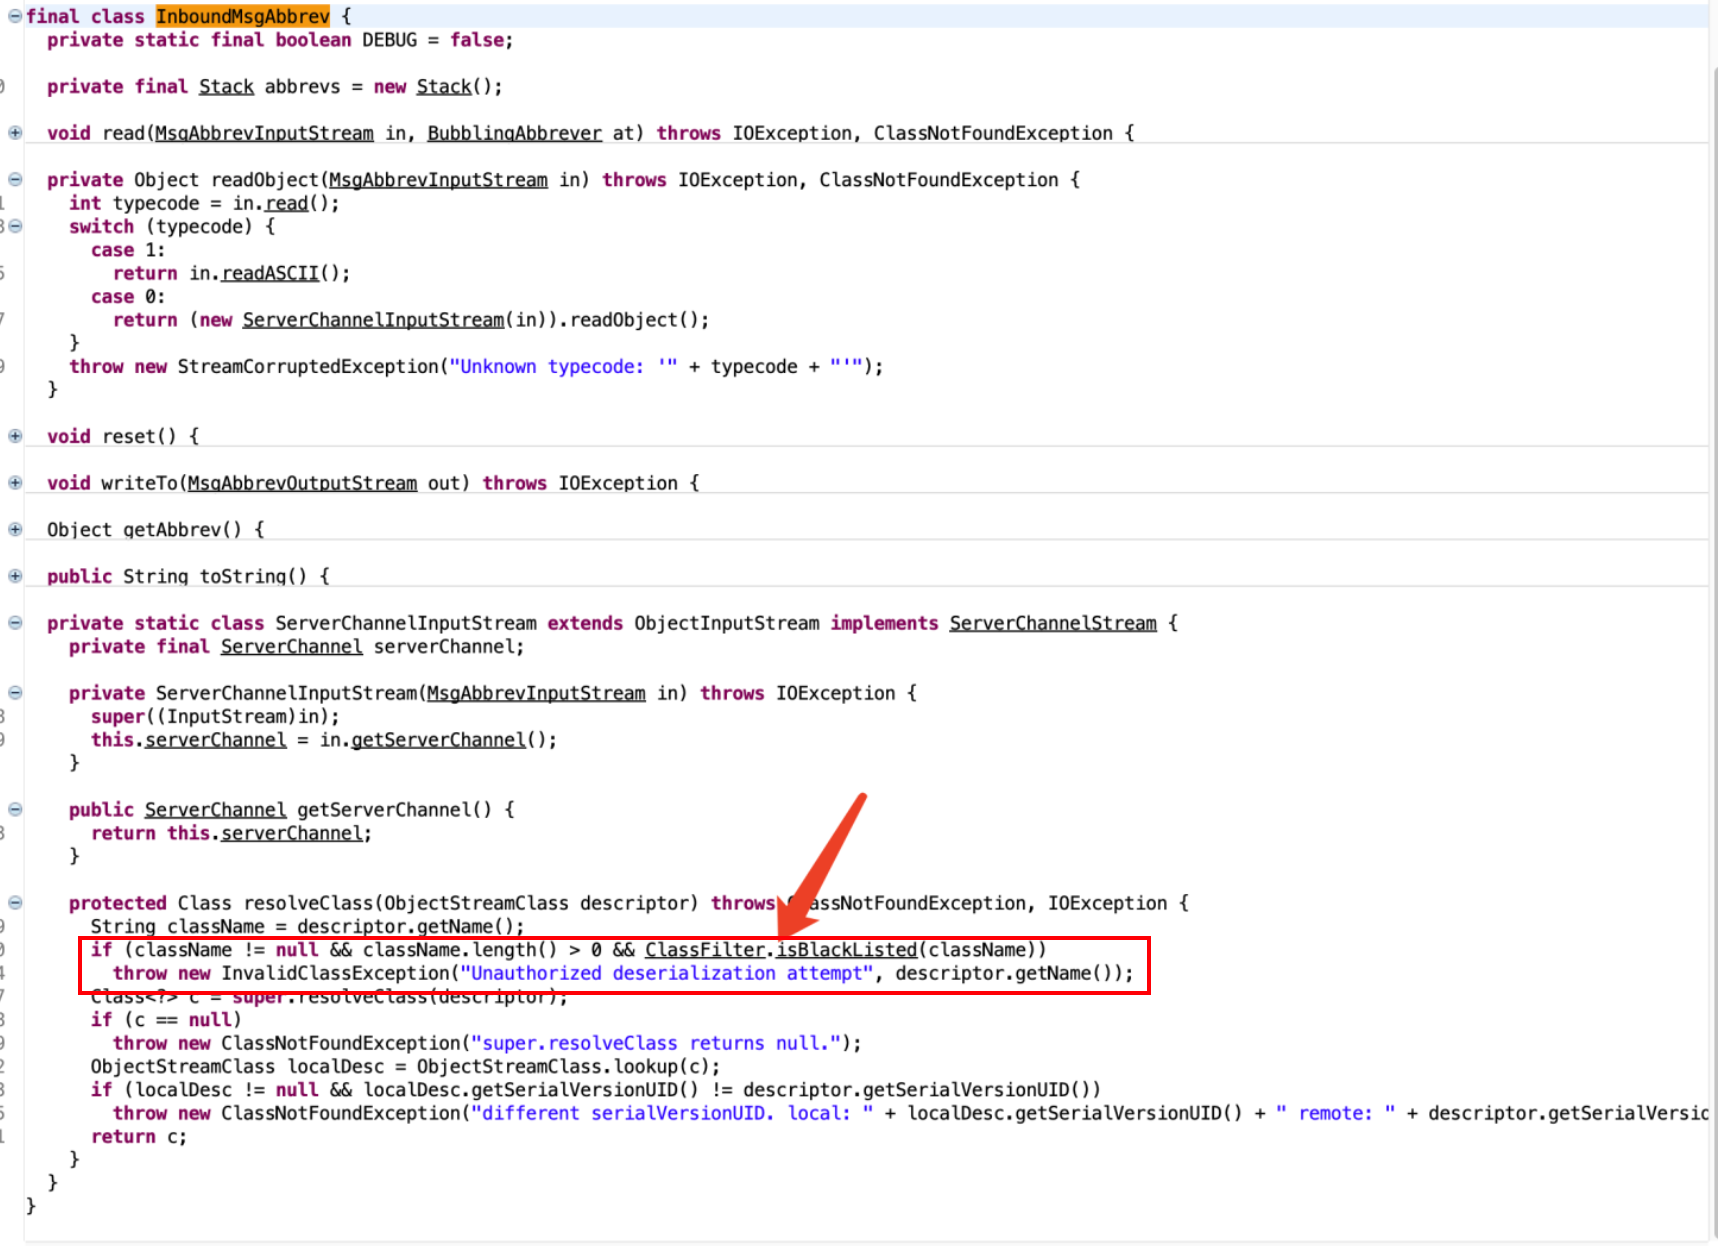
Task: Collapse the switch (typecode) block
Action: tap(15, 227)
